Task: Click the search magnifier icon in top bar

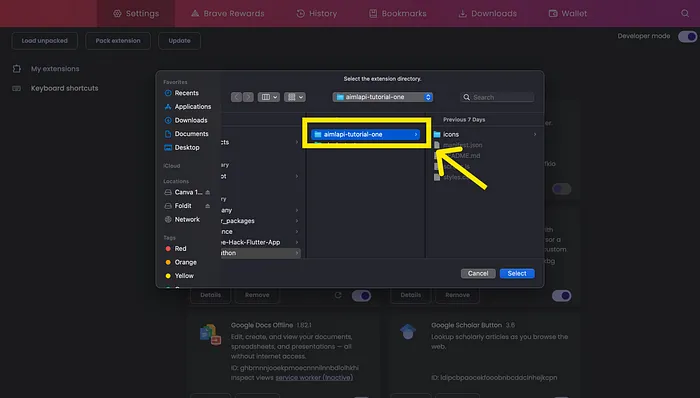Action: coord(685,13)
